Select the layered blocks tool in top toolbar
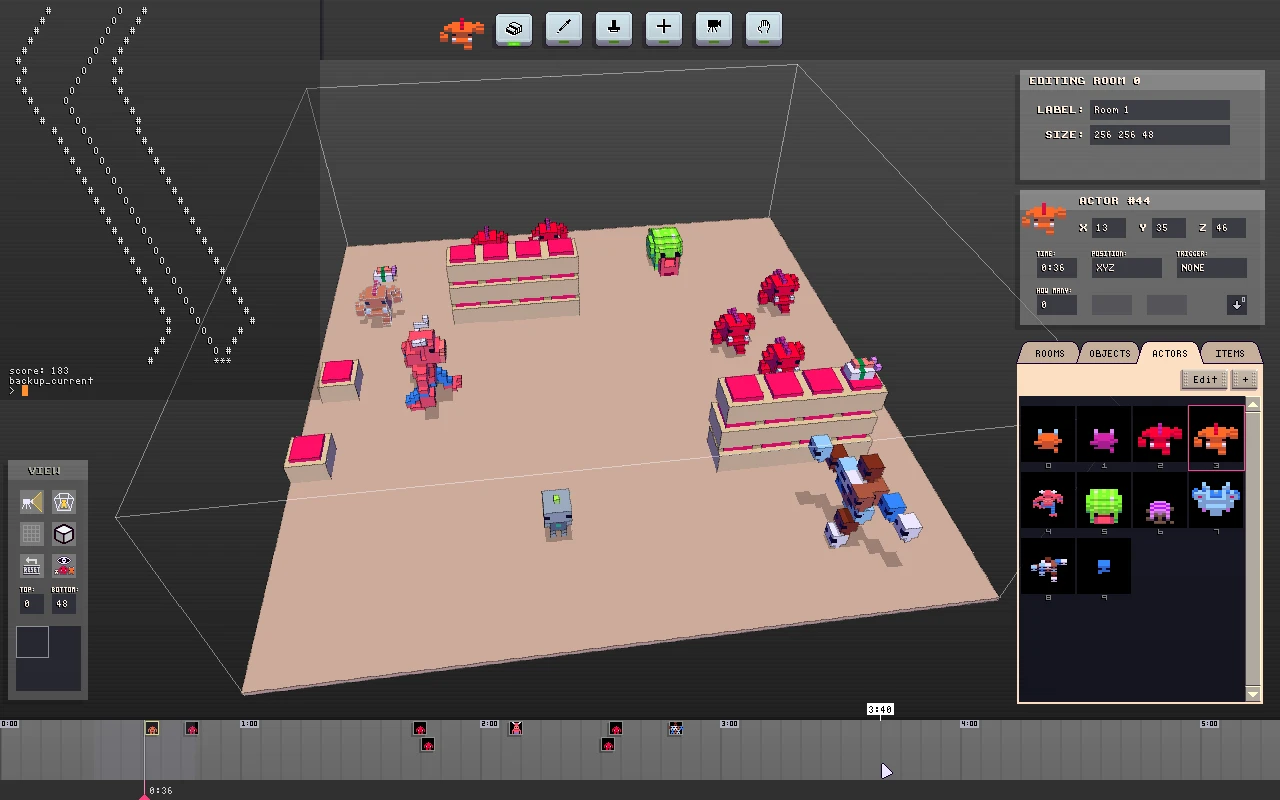1280x800 pixels. pyautogui.click(x=514, y=28)
